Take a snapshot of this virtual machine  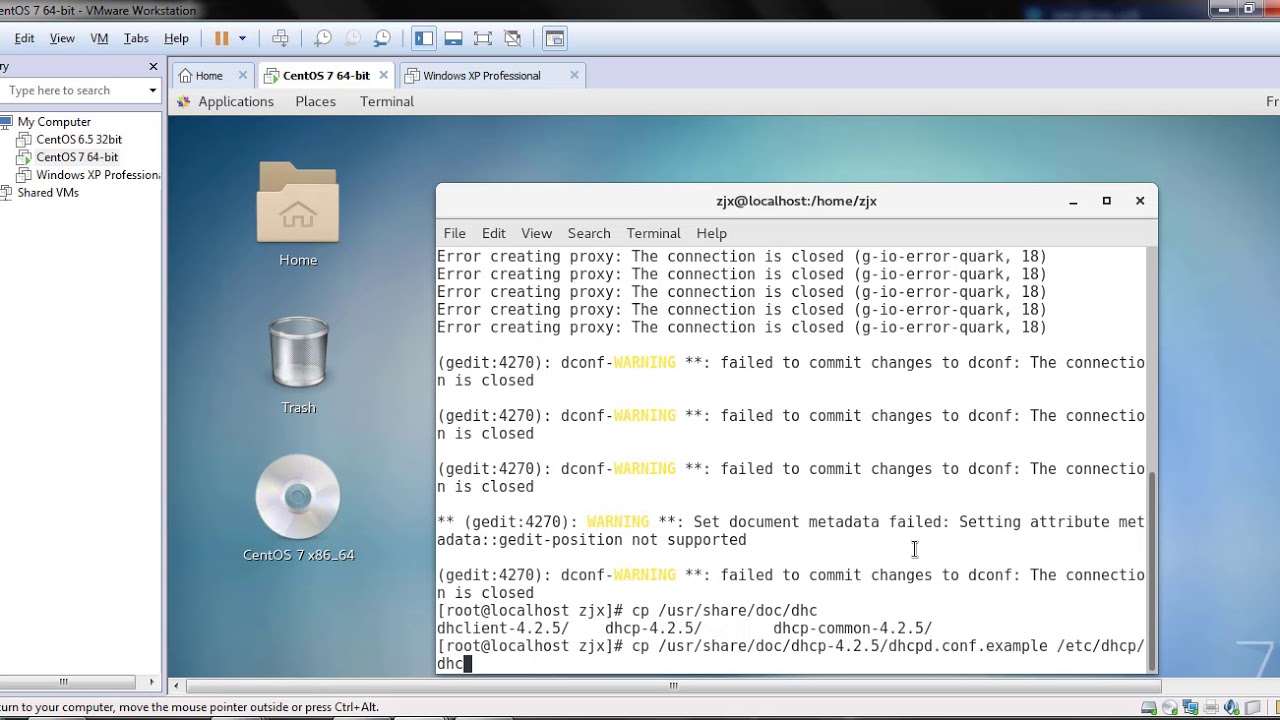click(322, 38)
